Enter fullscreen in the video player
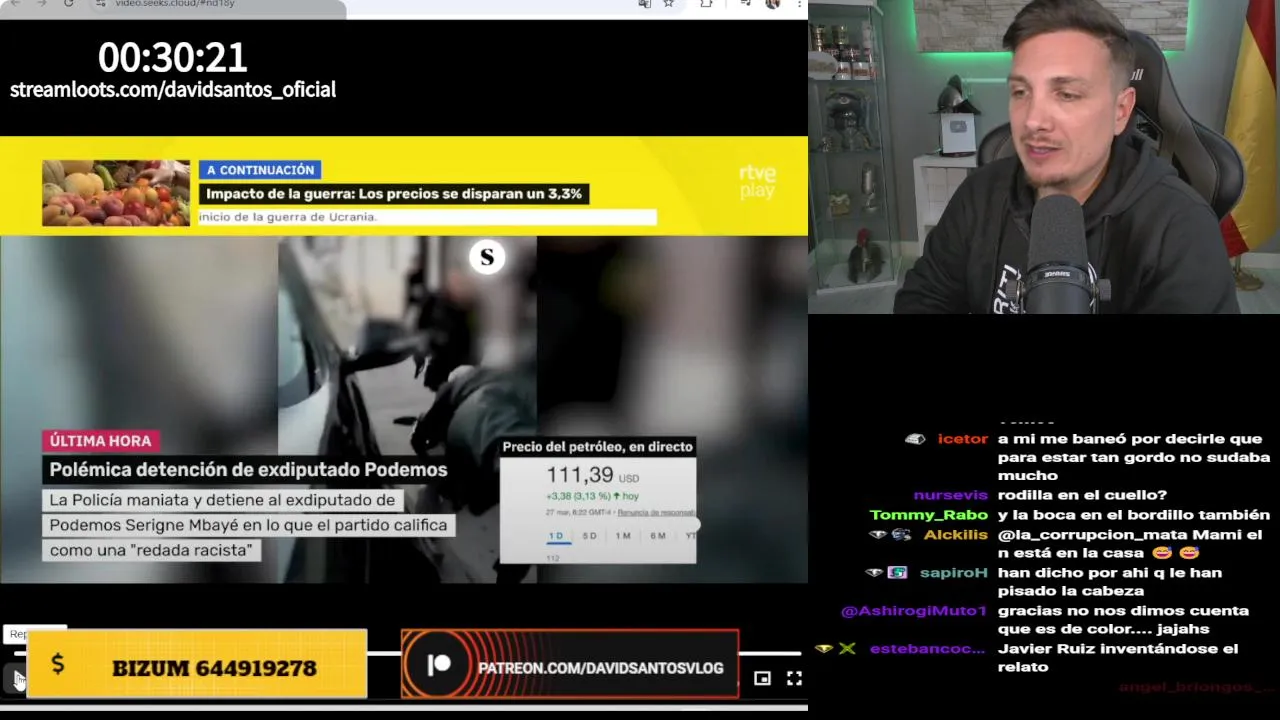 tap(794, 678)
